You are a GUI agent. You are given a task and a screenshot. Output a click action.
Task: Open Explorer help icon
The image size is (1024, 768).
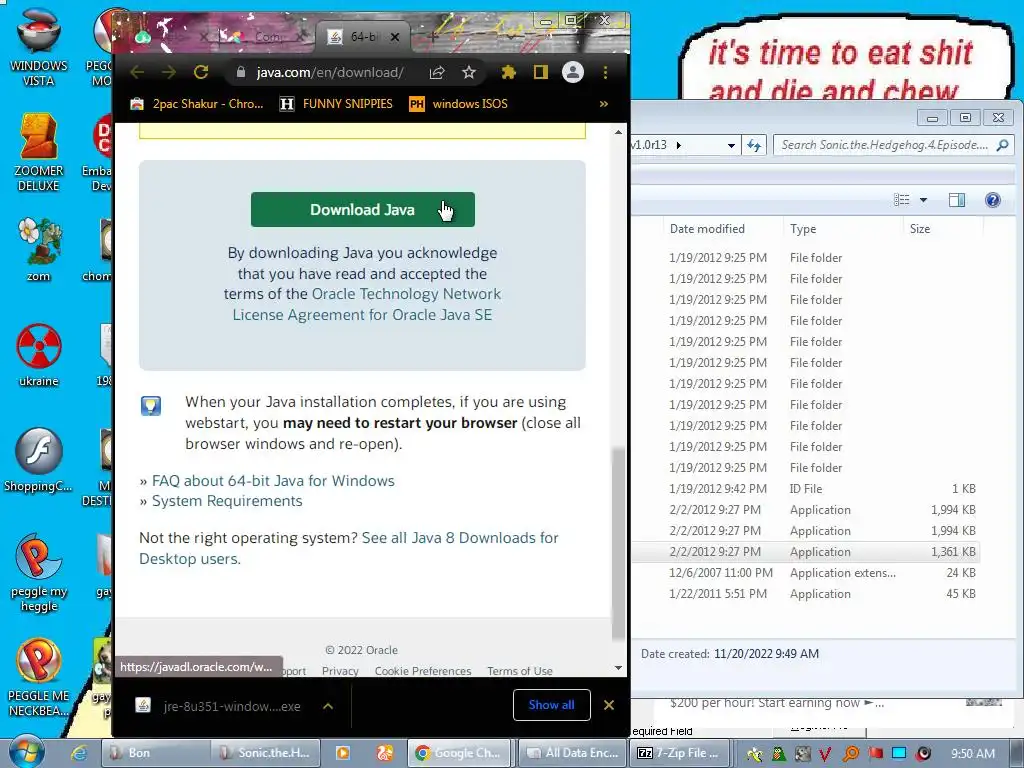pos(993,200)
